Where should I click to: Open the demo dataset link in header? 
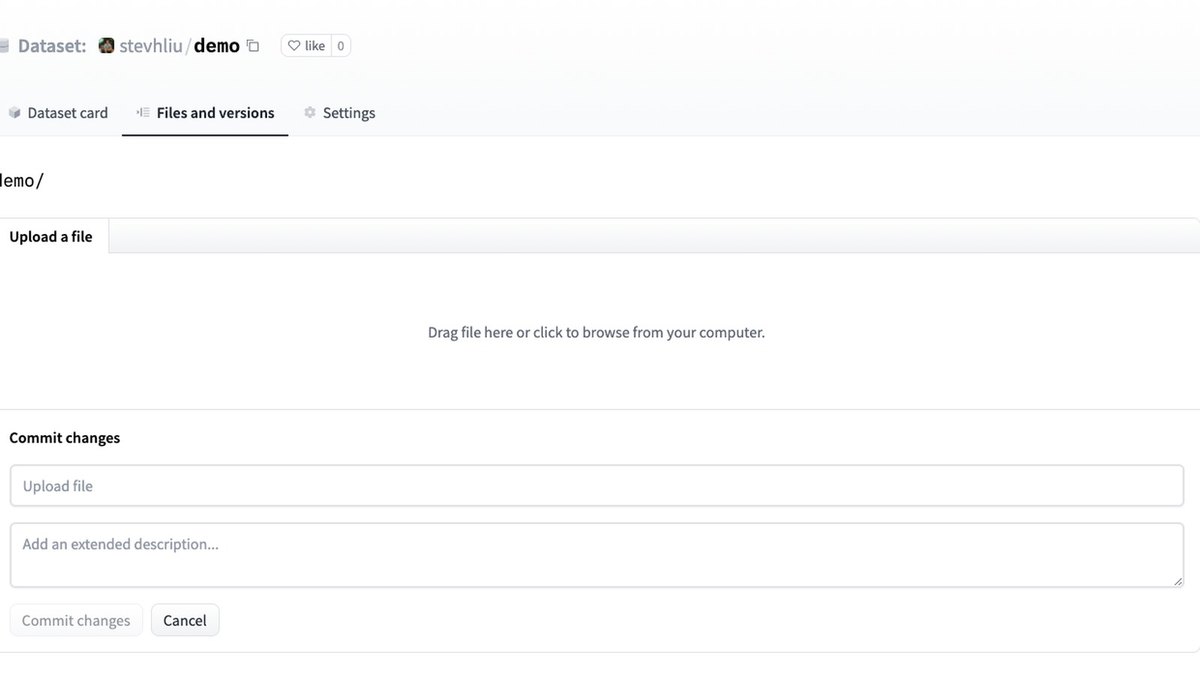pyautogui.click(x=217, y=45)
